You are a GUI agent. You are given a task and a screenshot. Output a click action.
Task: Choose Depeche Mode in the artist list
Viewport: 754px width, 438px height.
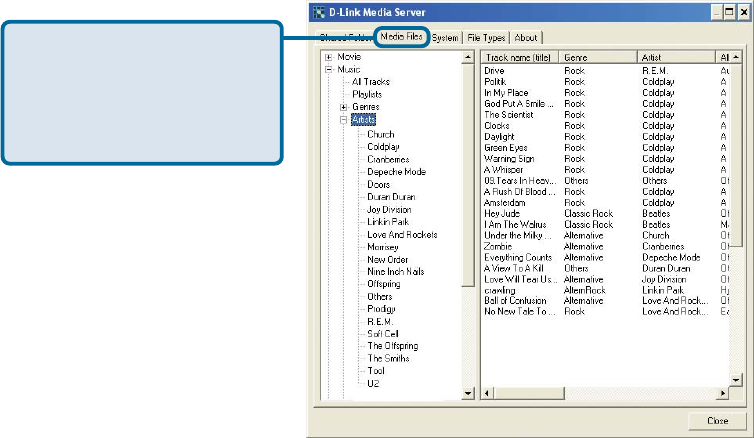tap(396, 172)
